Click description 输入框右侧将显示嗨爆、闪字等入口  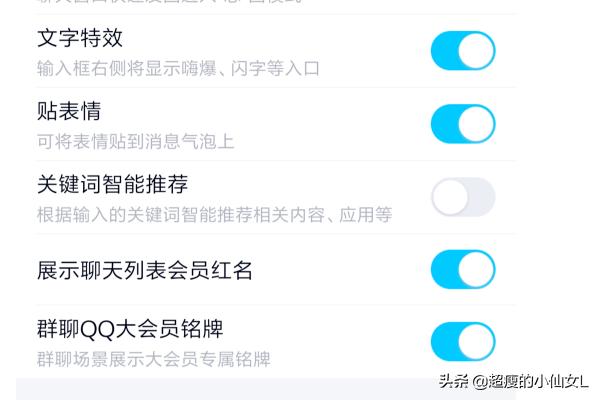[x=178, y=69]
